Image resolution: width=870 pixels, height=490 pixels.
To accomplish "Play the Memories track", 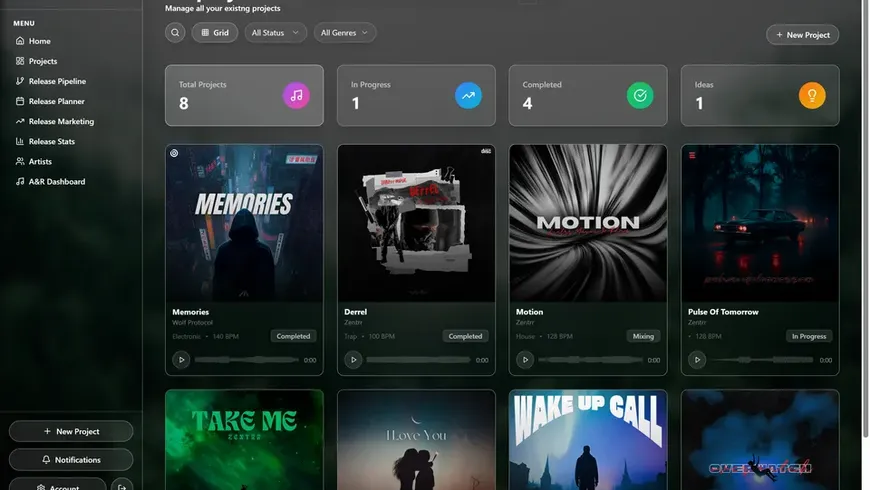I will tap(181, 360).
